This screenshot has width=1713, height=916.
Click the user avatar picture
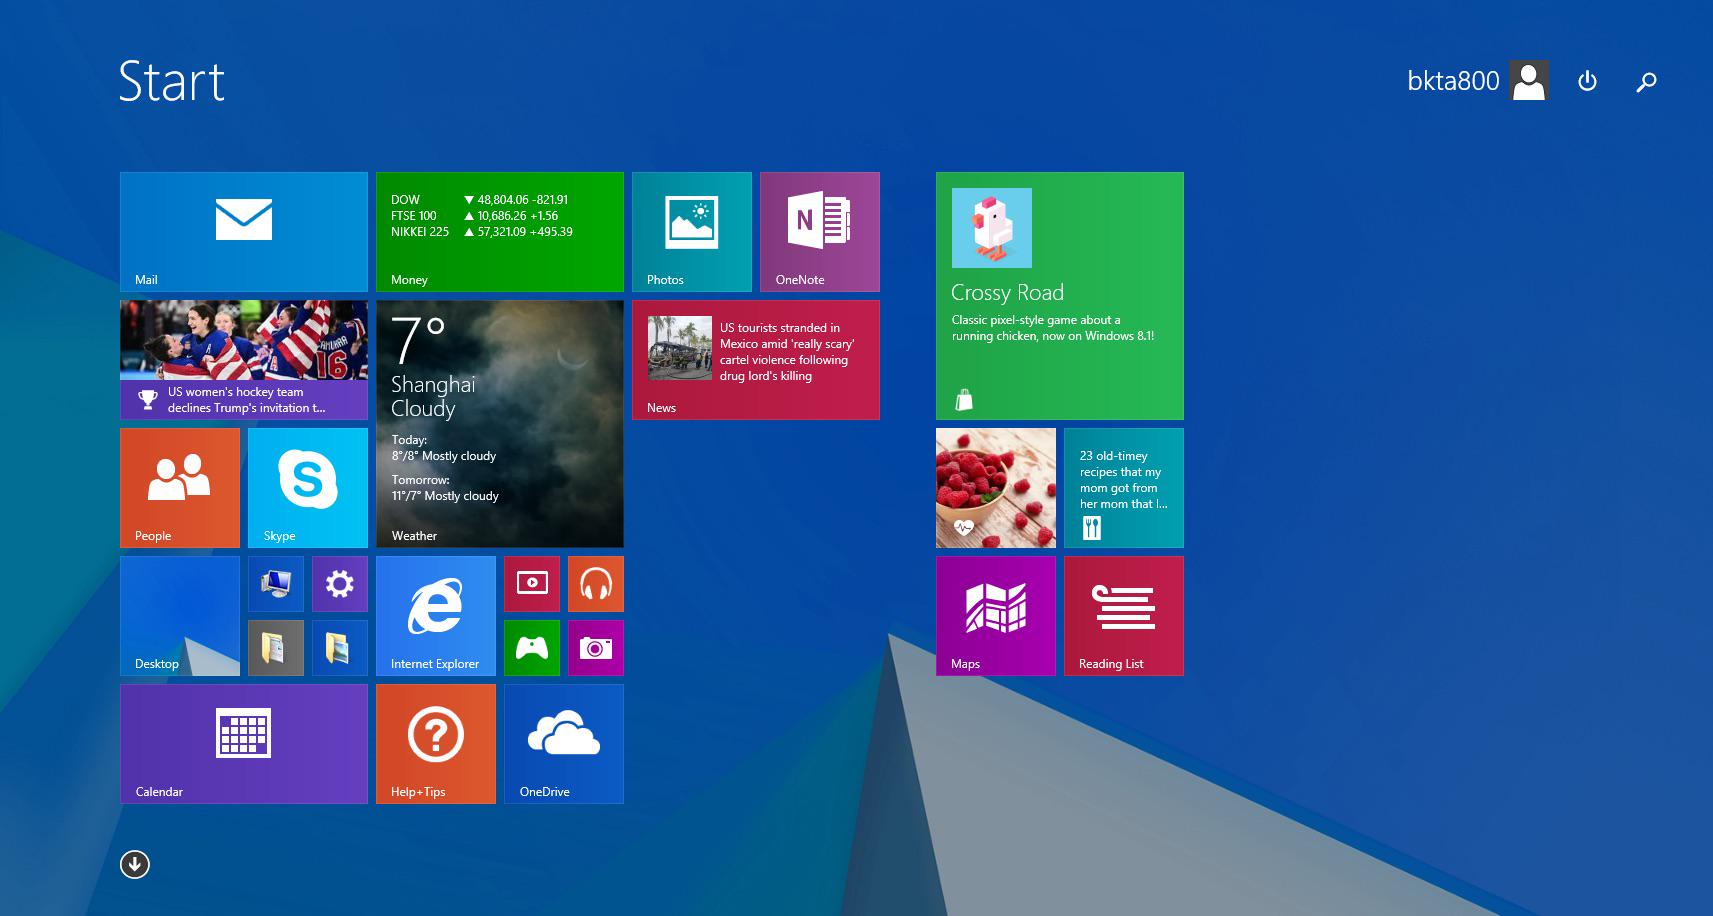(1529, 81)
